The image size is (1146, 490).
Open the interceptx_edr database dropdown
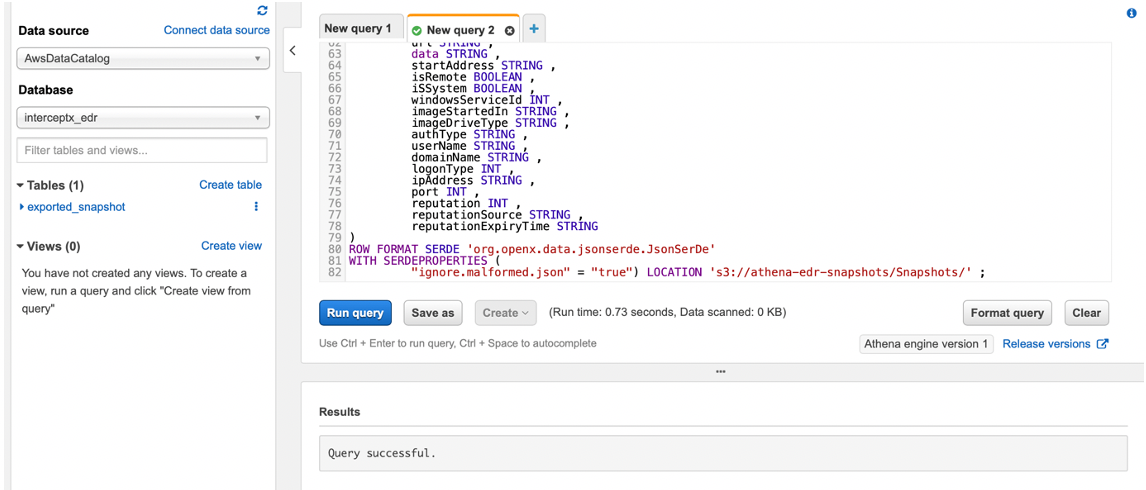pos(143,118)
